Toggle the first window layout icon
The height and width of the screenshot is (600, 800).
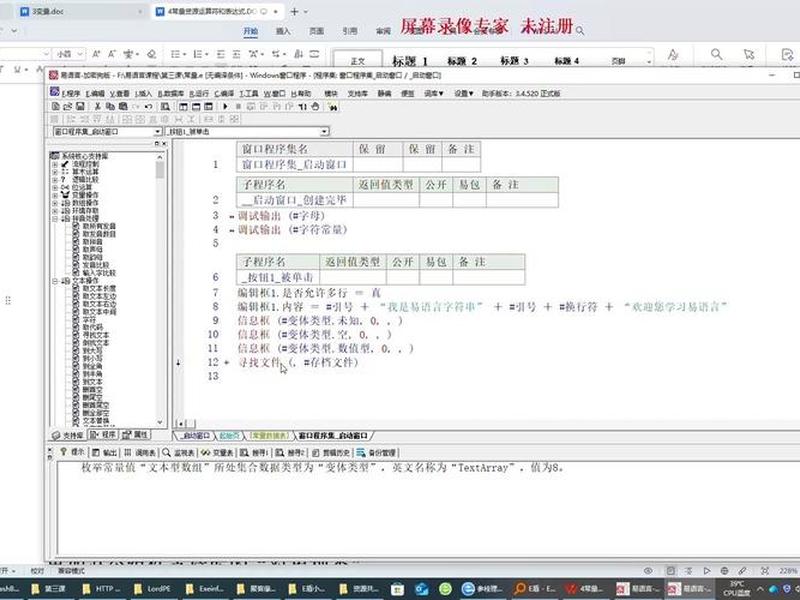tap(183, 107)
